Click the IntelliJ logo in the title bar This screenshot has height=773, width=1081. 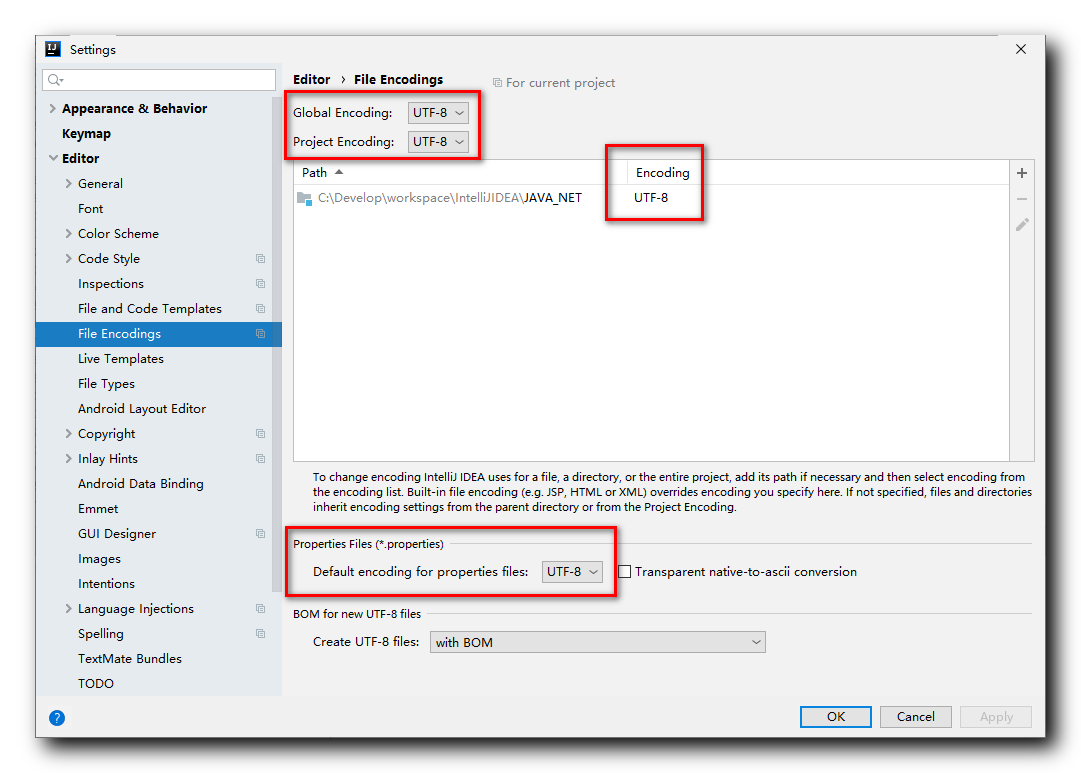[x=53, y=49]
